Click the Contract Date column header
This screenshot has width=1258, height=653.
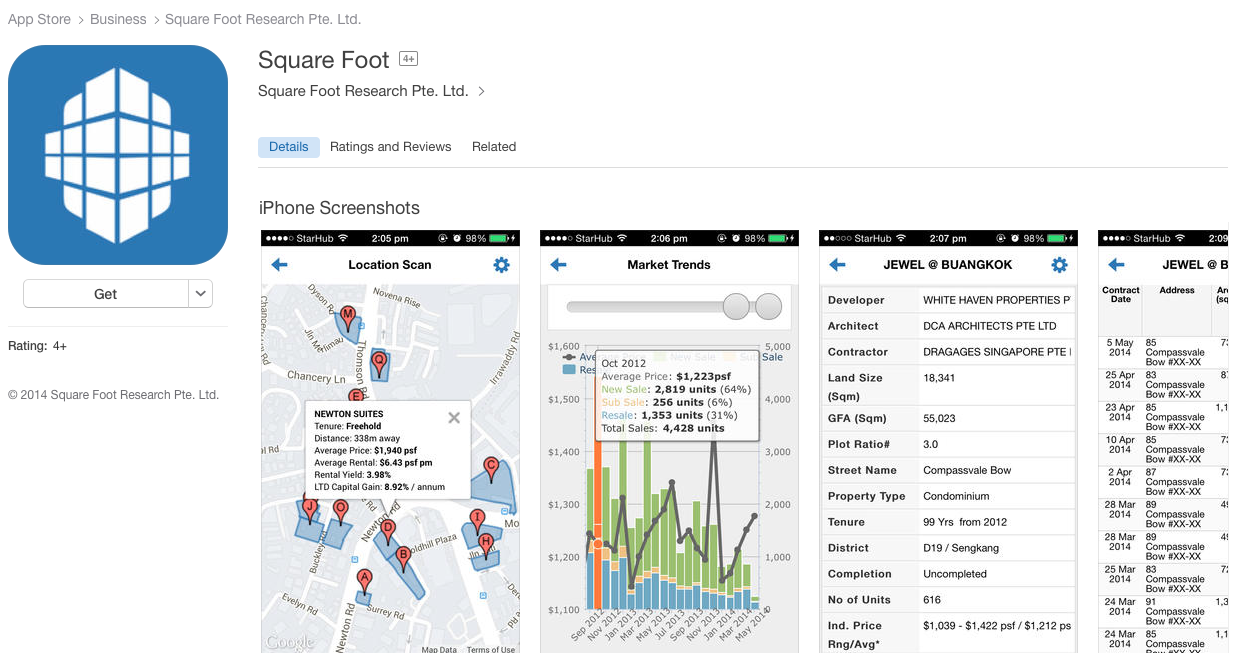pyautogui.click(x=1121, y=294)
